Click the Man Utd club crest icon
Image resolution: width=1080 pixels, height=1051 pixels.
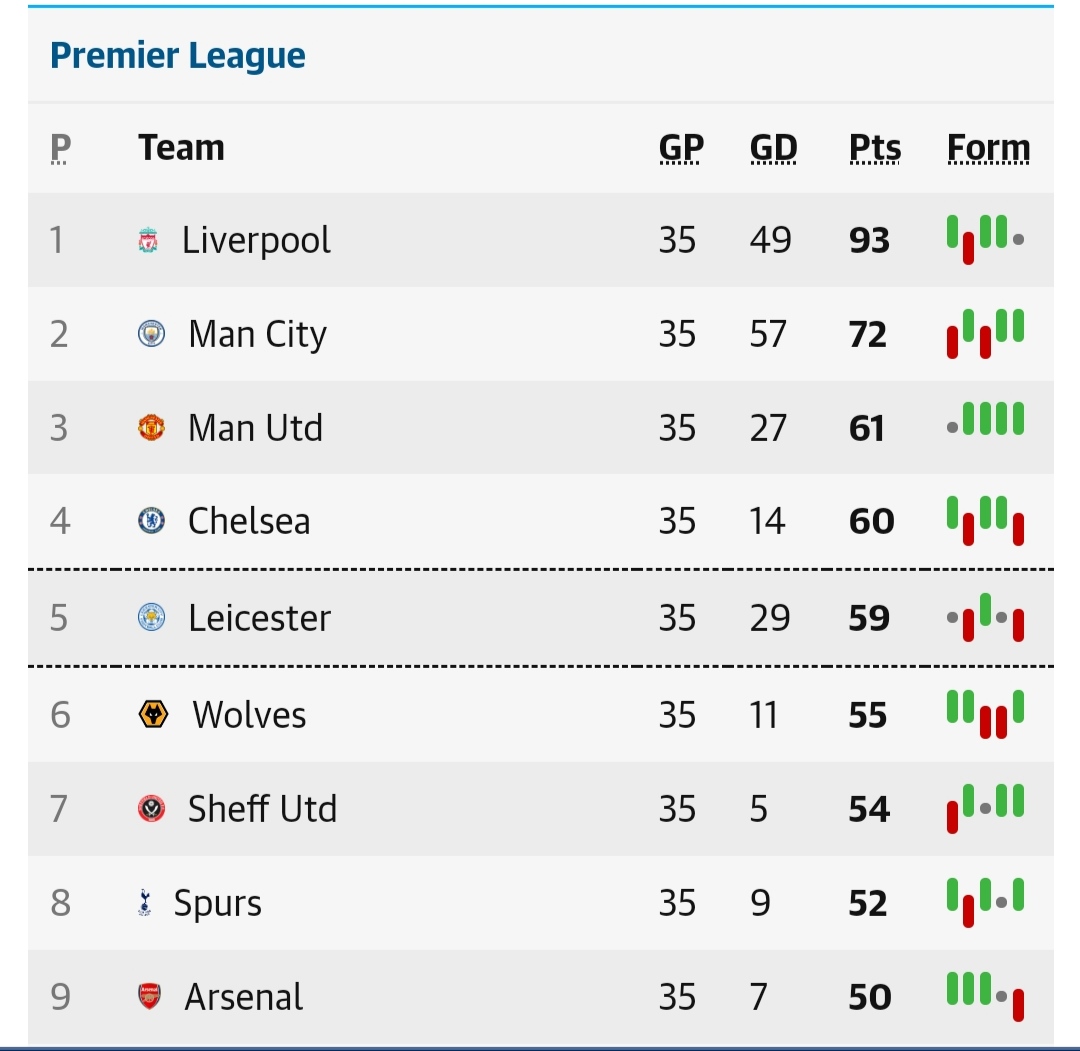[x=152, y=428]
